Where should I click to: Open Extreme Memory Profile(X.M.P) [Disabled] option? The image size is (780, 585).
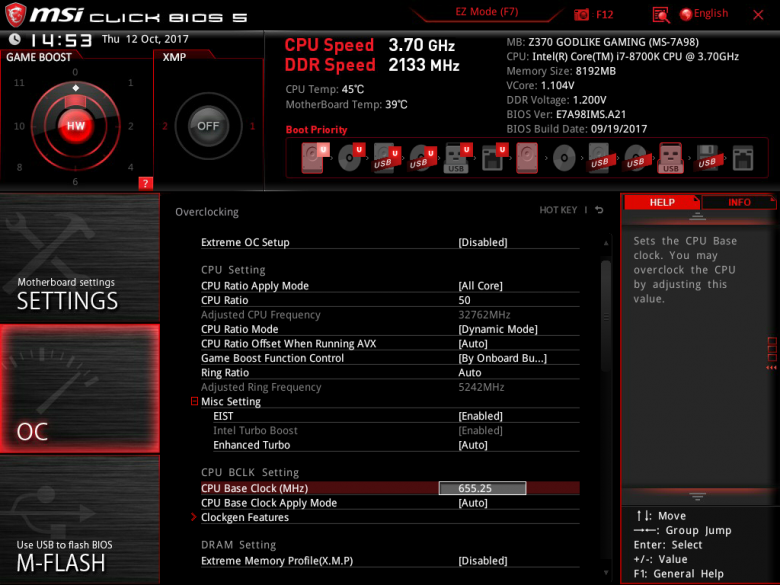point(390,561)
